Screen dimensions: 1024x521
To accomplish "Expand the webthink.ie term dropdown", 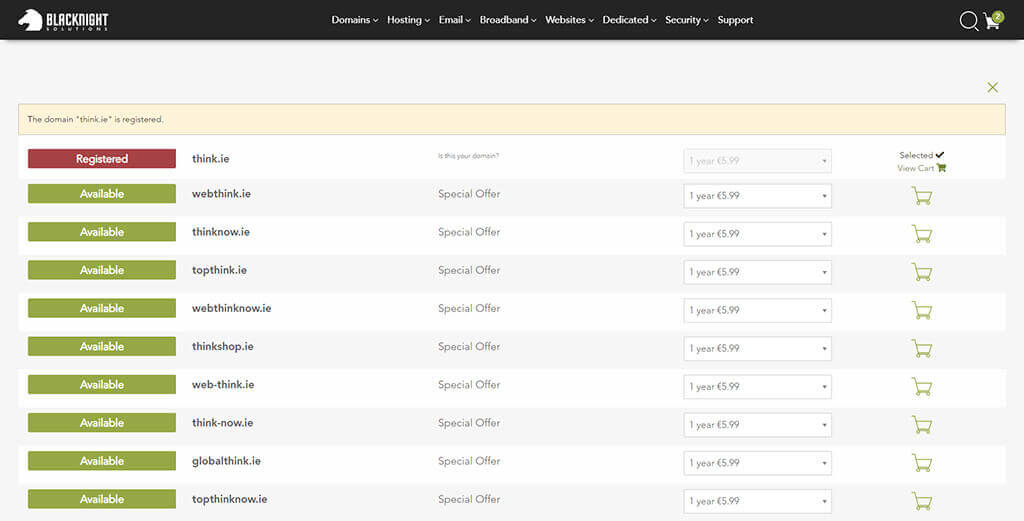I will pyautogui.click(x=757, y=196).
